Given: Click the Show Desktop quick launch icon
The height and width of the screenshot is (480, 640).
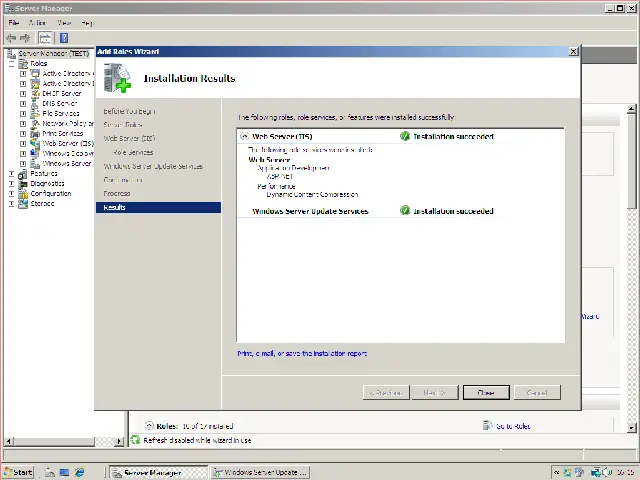Looking at the screenshot, I should pyautogui.click(x=64, y=472).
